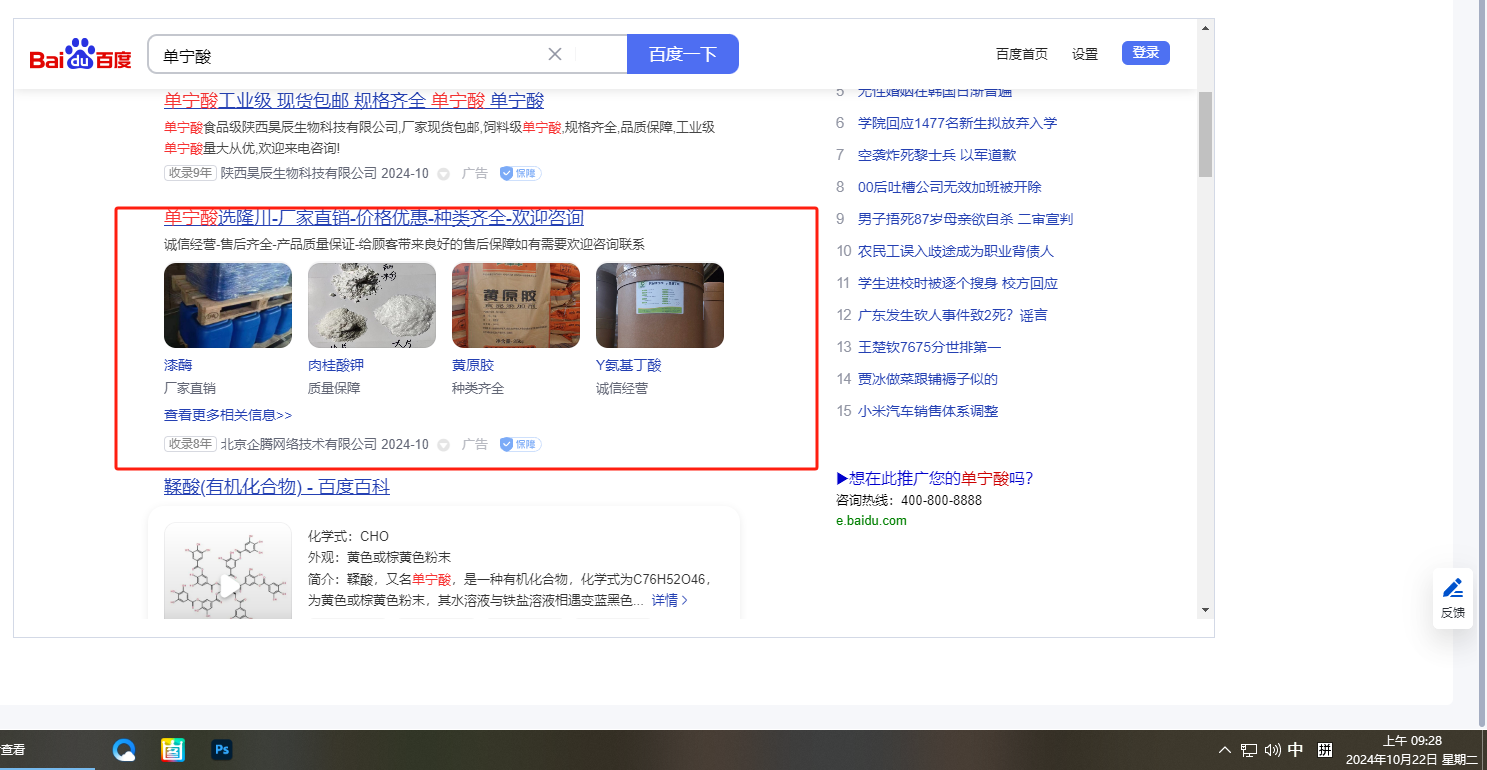Click the 保障 badge beside 陕西昊辰生物科技有限公司
The height and width of the screenshot is (770, 1487).
click(520, 173)
